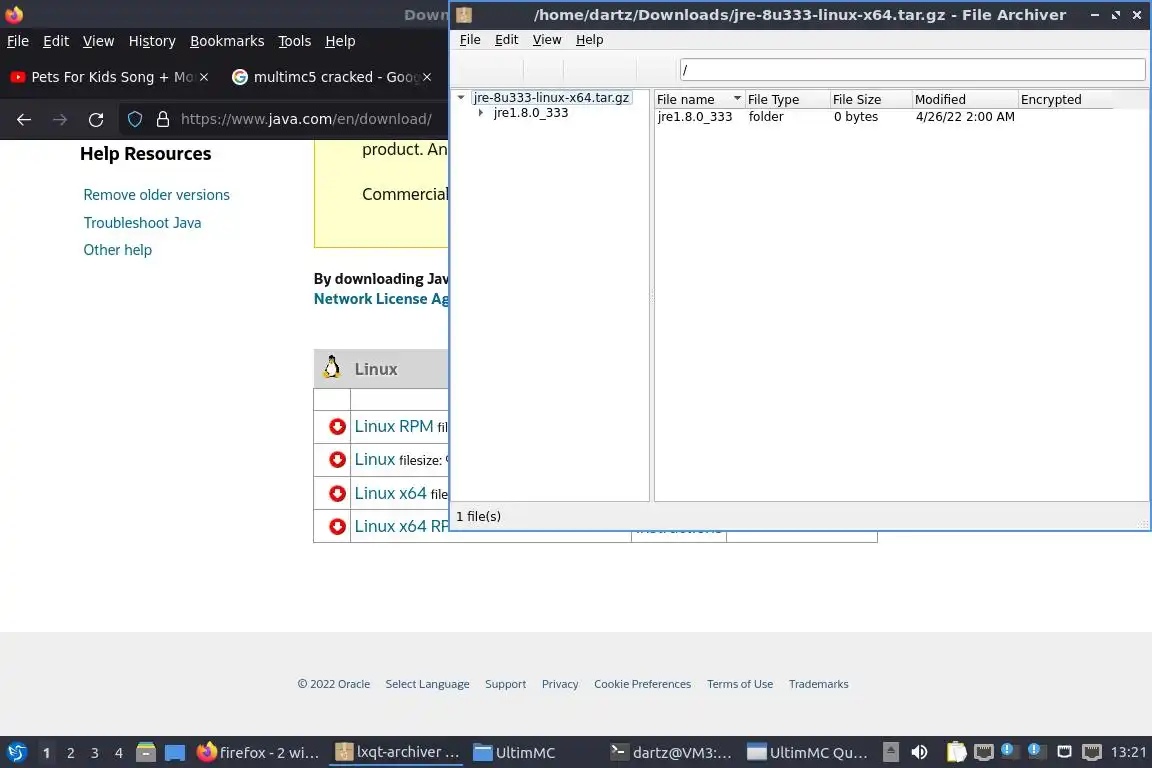Click the padlock site security icon
Screen dimensions: 1152x768
click(163, 119)
